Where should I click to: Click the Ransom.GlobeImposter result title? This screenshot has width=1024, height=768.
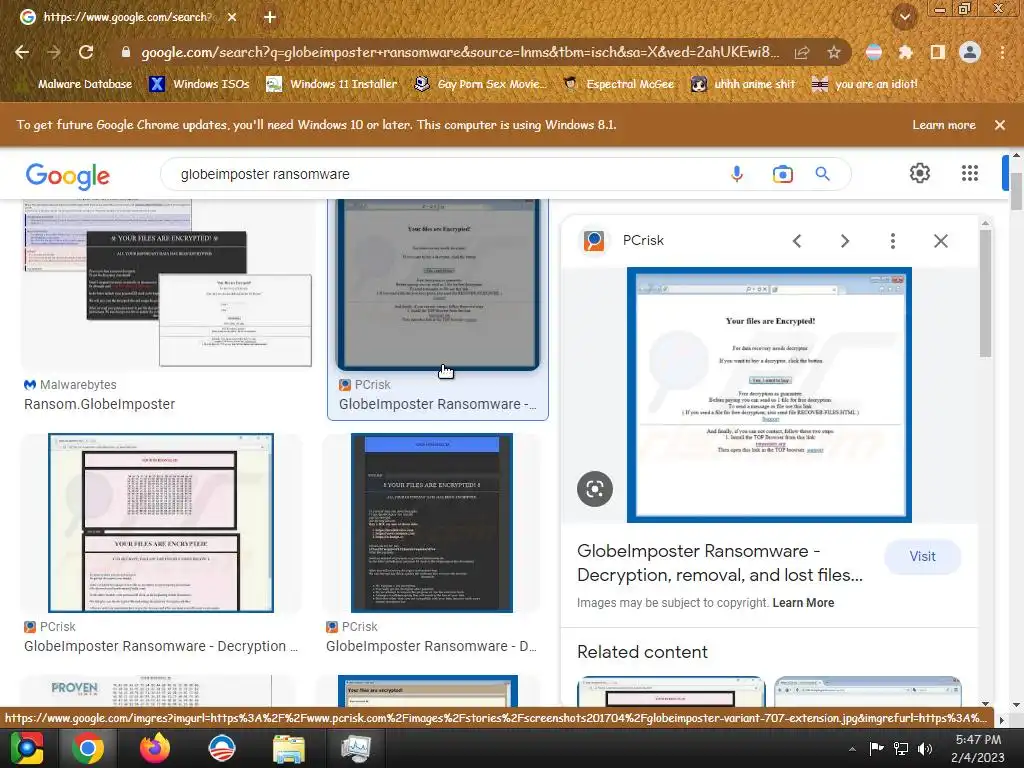99,404
